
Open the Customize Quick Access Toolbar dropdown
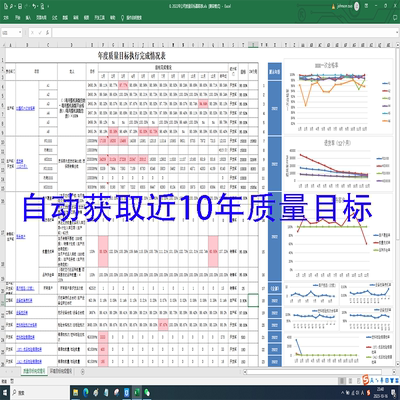48,6
